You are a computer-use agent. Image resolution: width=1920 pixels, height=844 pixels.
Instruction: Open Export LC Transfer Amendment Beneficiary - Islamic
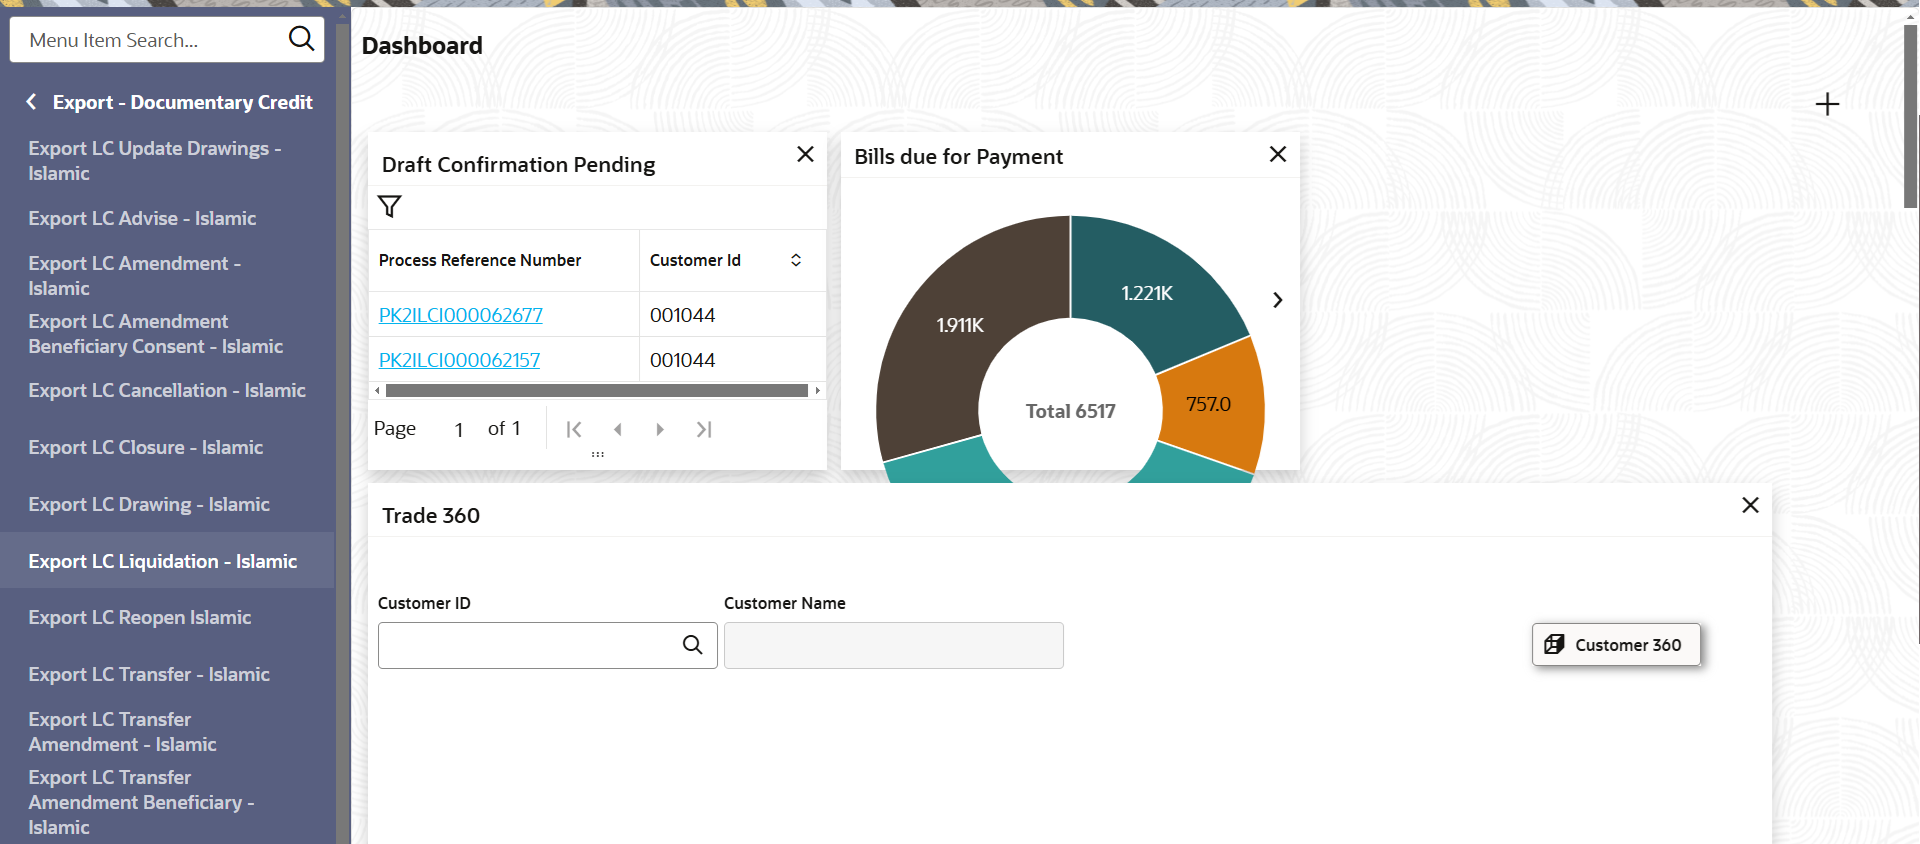(x=142, y=802)
